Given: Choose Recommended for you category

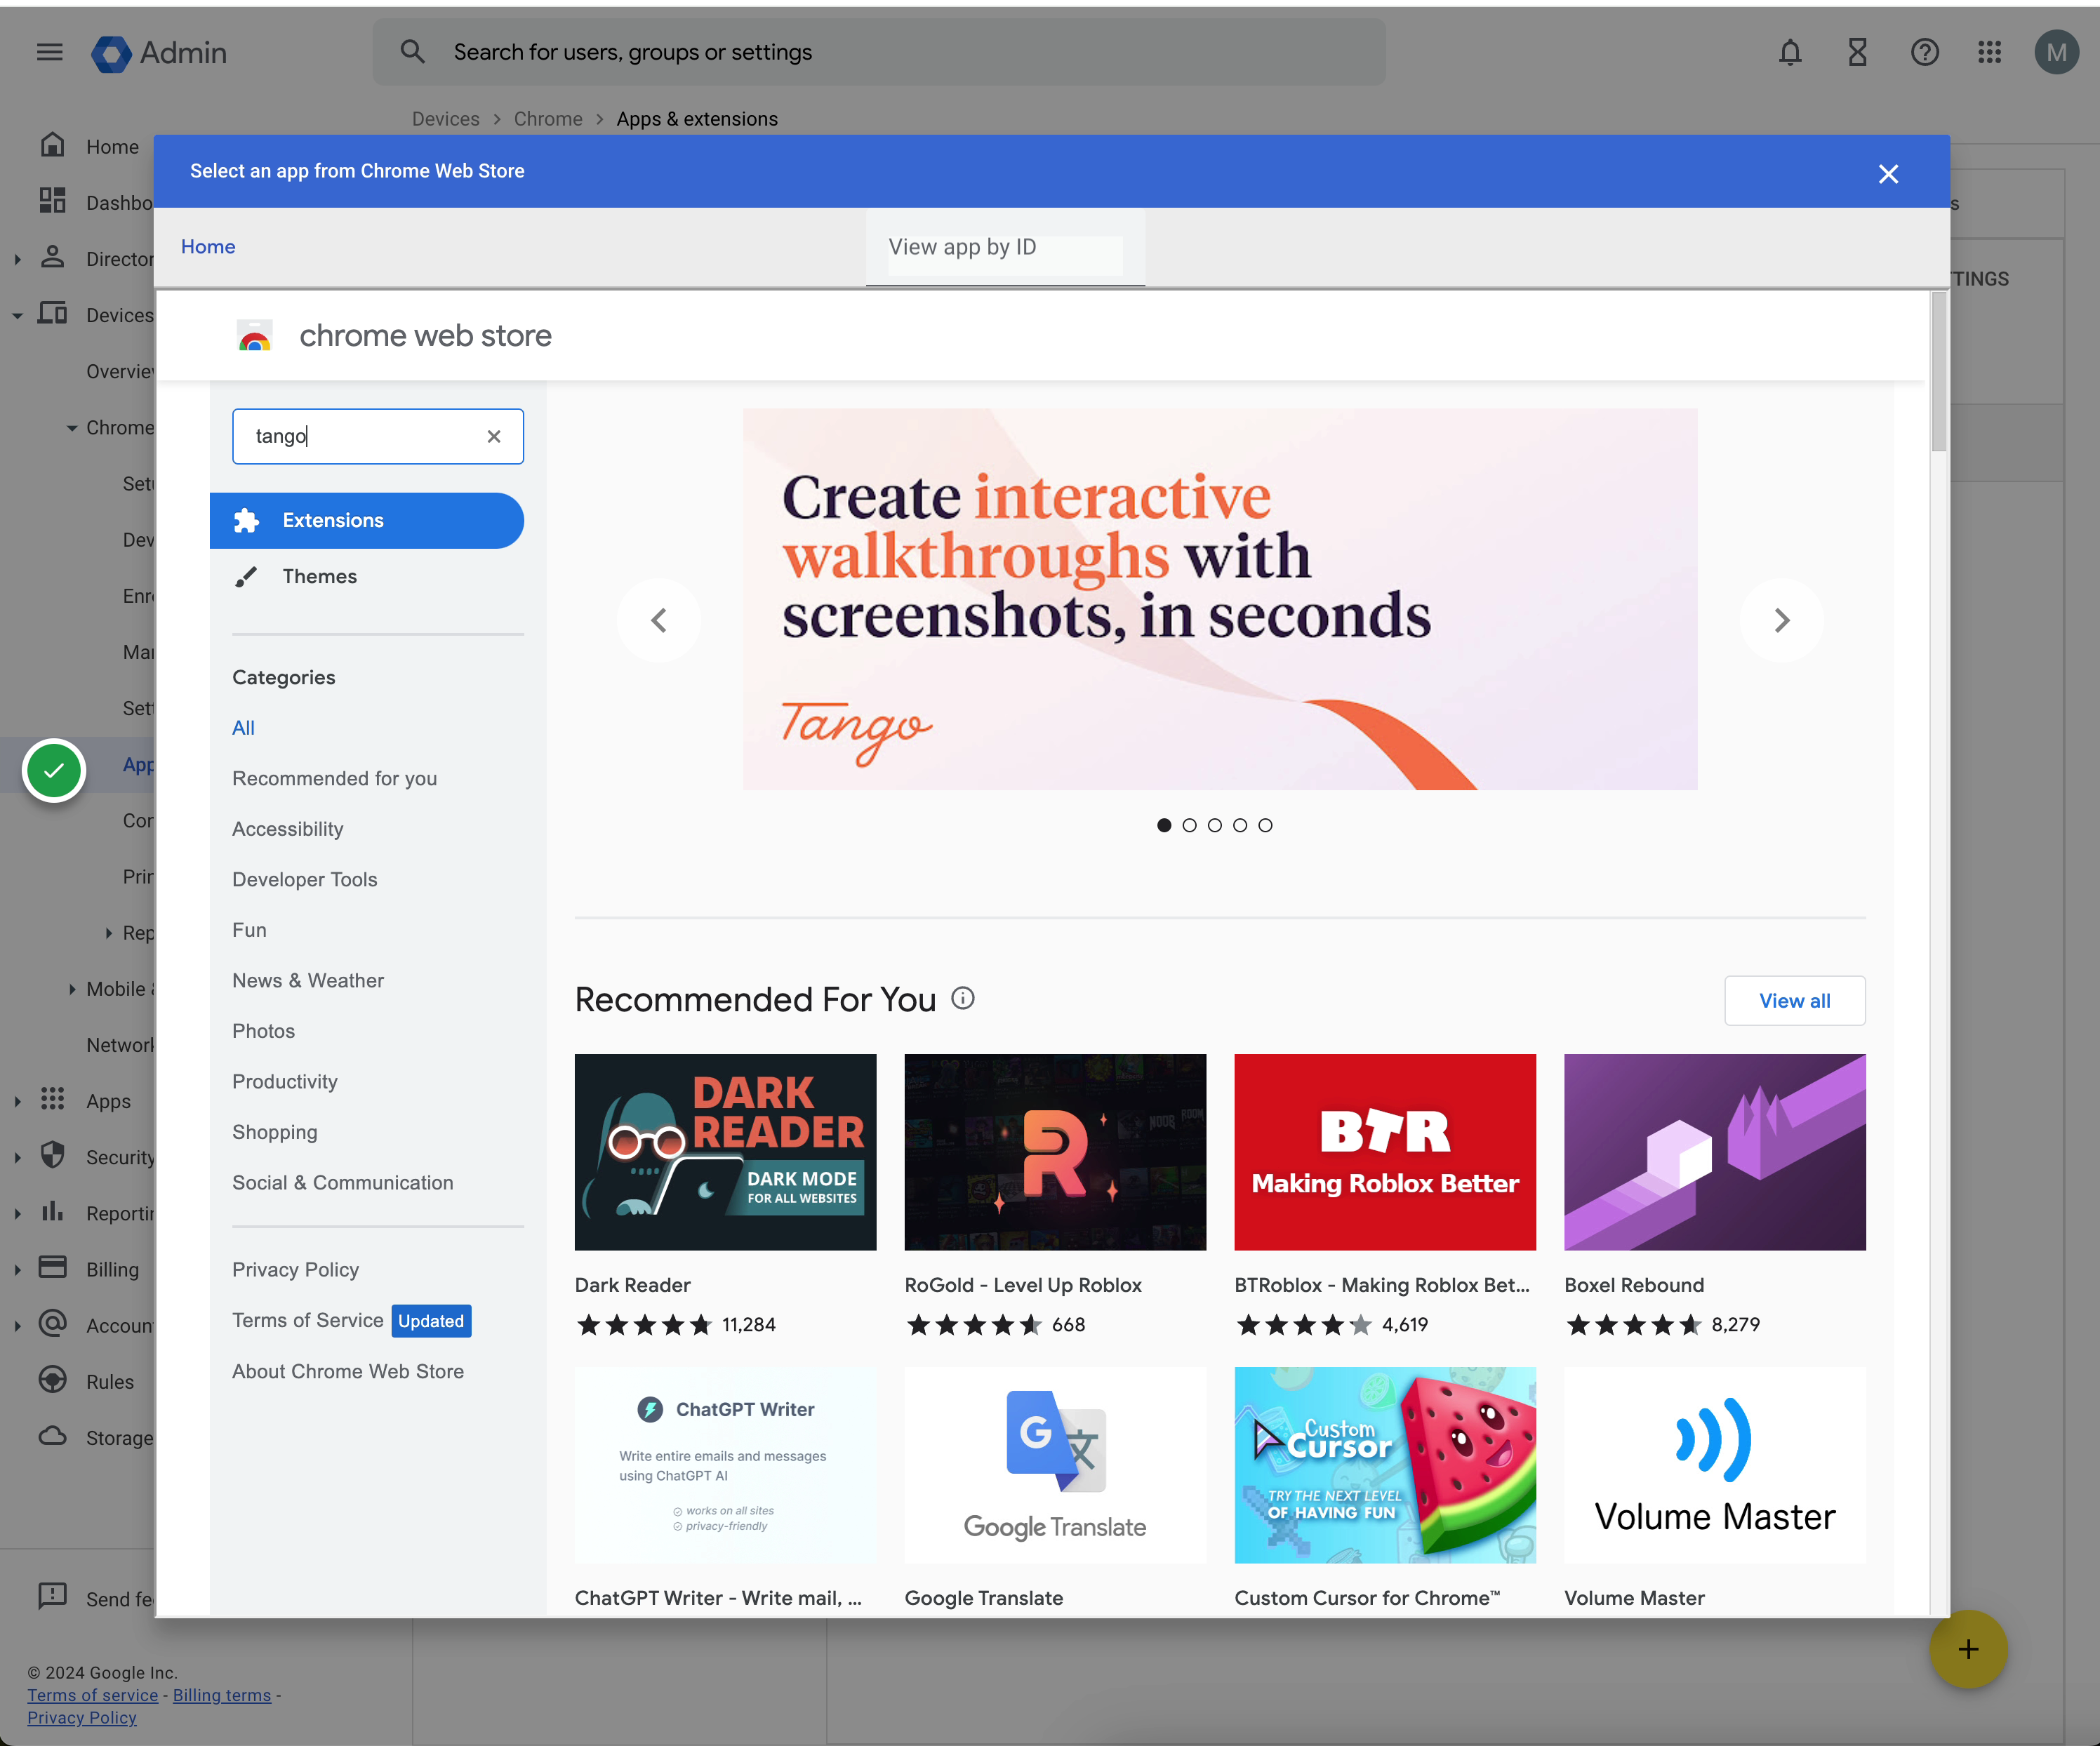Looking at the screenshot, I should click(x=334, y=778).
